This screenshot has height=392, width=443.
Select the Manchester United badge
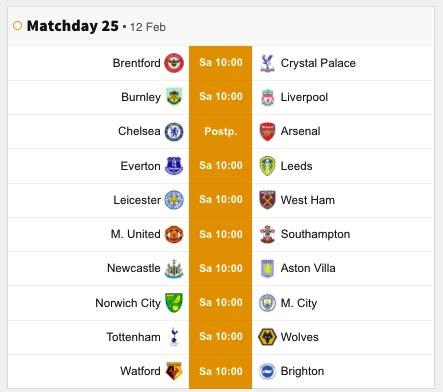coord(174,234)
